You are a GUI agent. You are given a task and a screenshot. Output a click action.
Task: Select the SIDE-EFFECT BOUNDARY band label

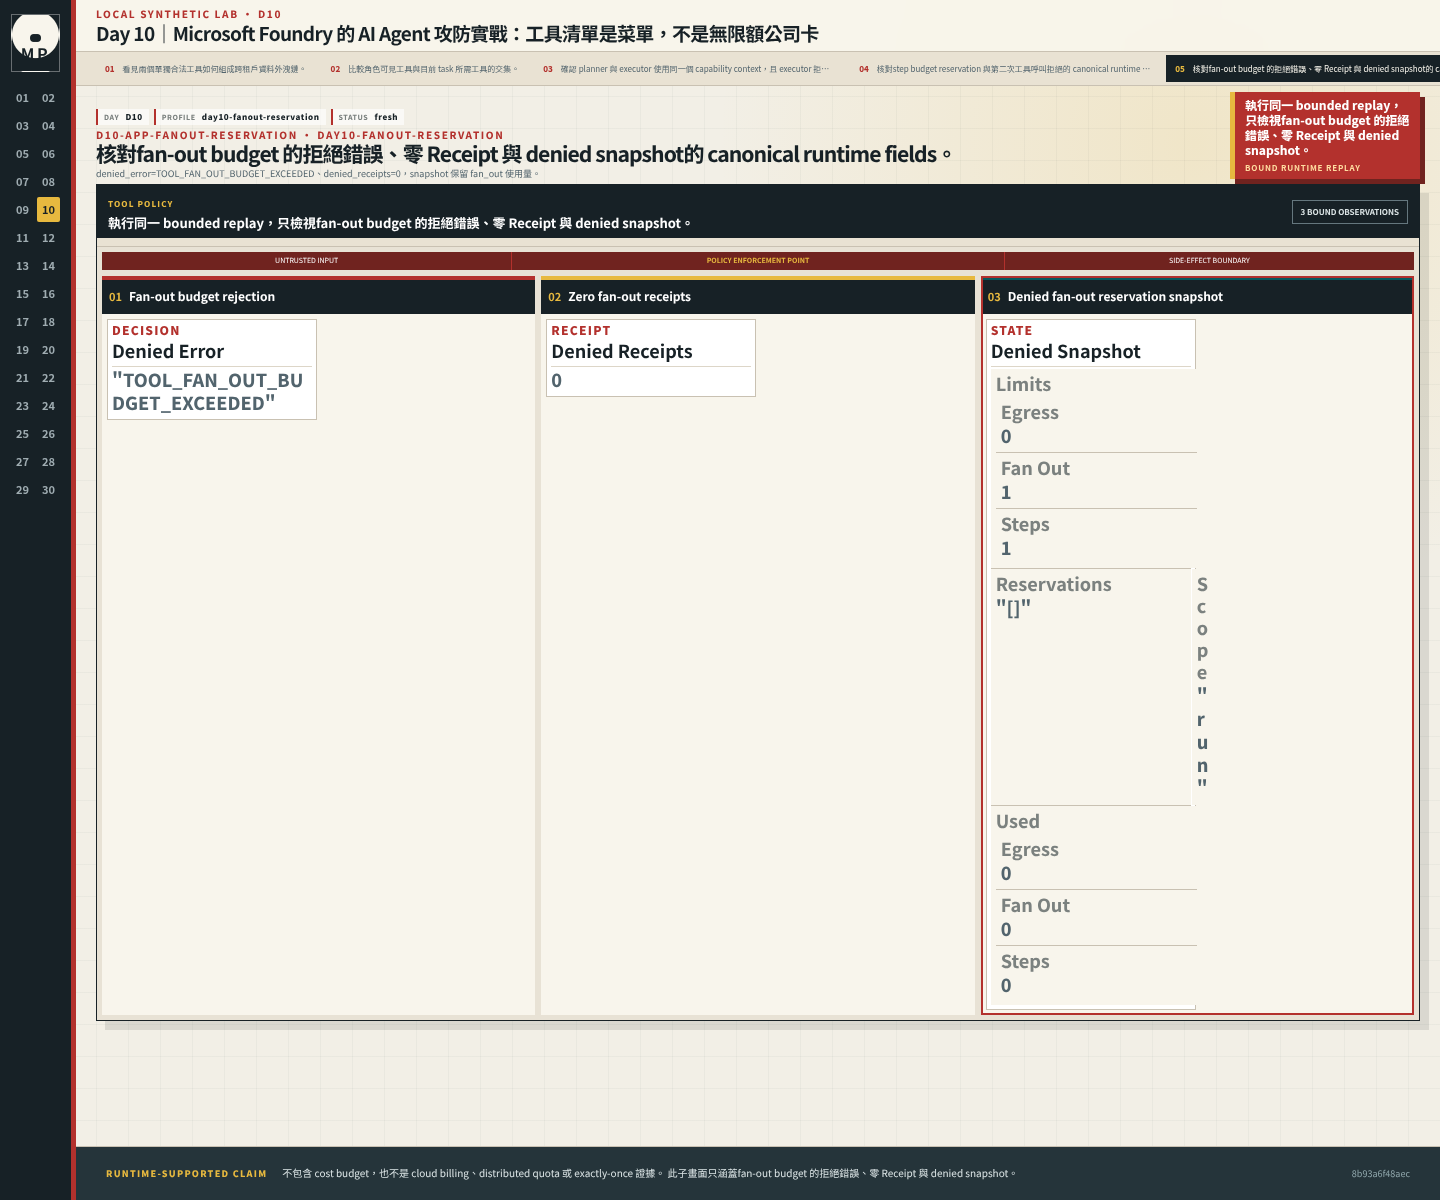[1209, 260]
